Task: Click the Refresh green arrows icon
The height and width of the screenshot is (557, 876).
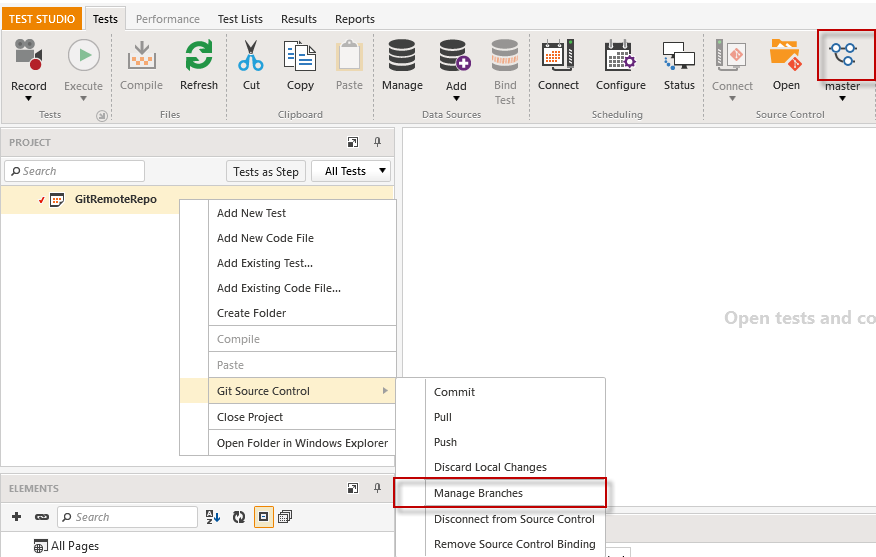Action: (x=199, y=55)
